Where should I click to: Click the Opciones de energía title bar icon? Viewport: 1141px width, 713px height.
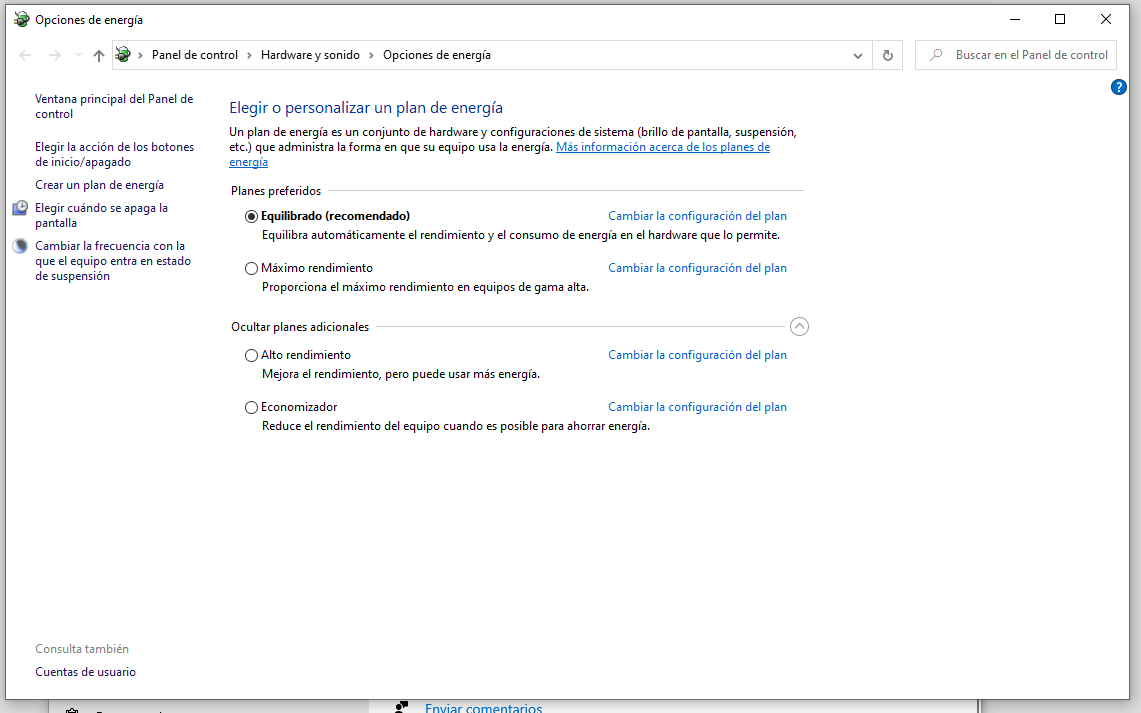(22, 20)
